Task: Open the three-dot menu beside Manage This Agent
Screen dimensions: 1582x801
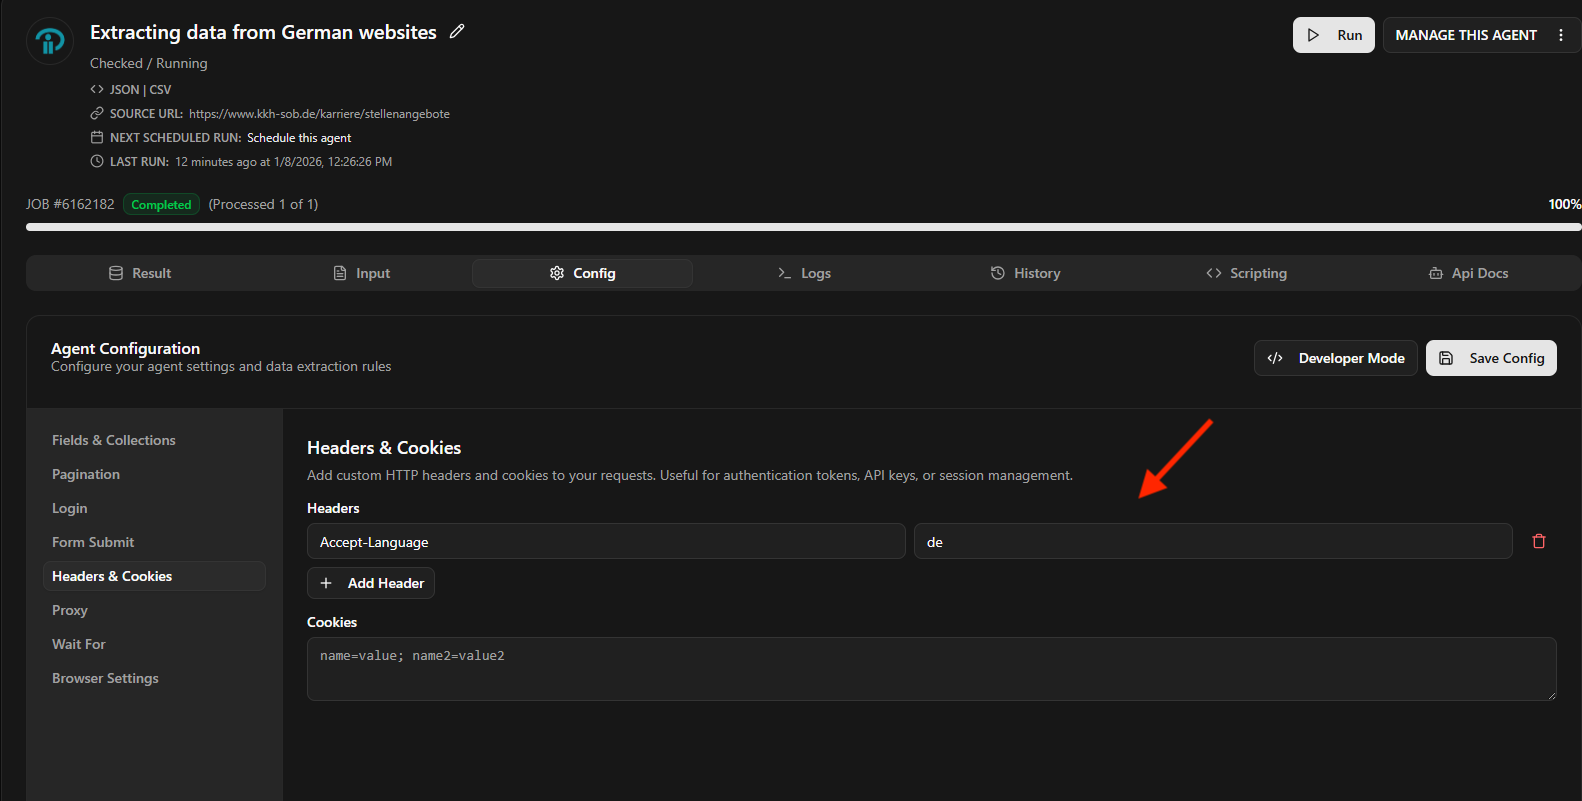Action: [1560, 35]
